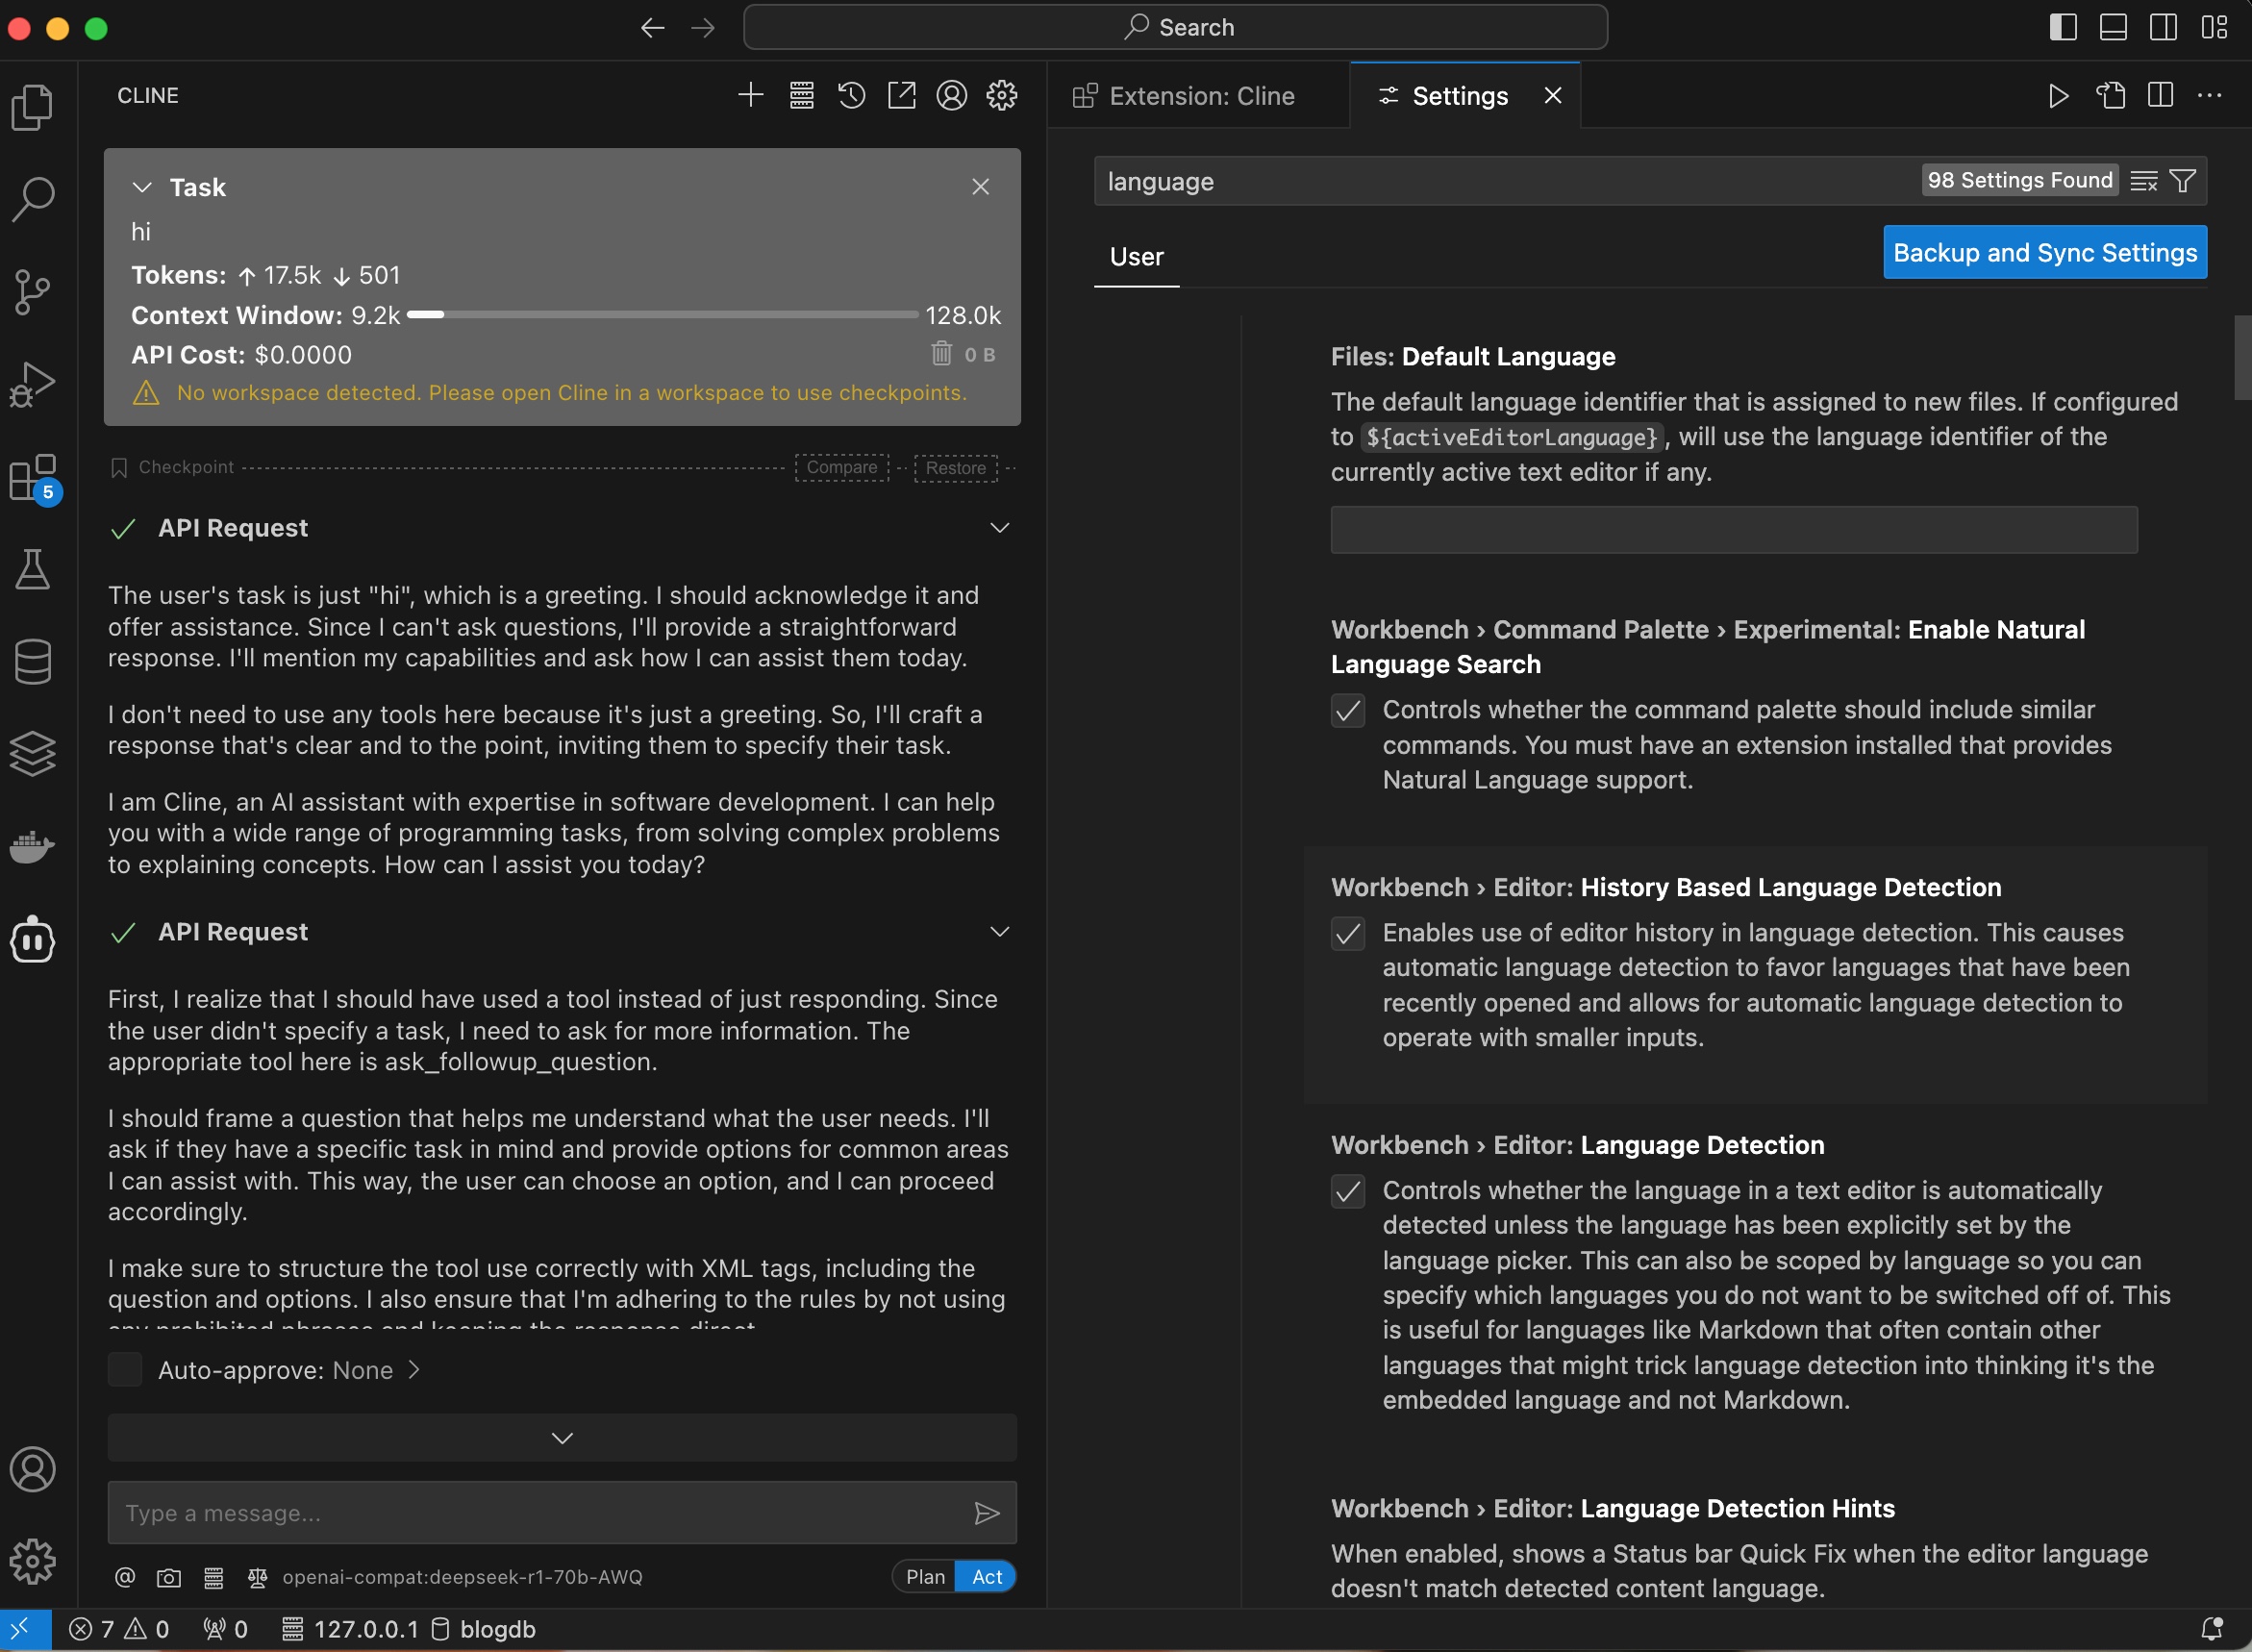
Task: Toggle secondary side bar layout icon
Action: click(2163, 27)
